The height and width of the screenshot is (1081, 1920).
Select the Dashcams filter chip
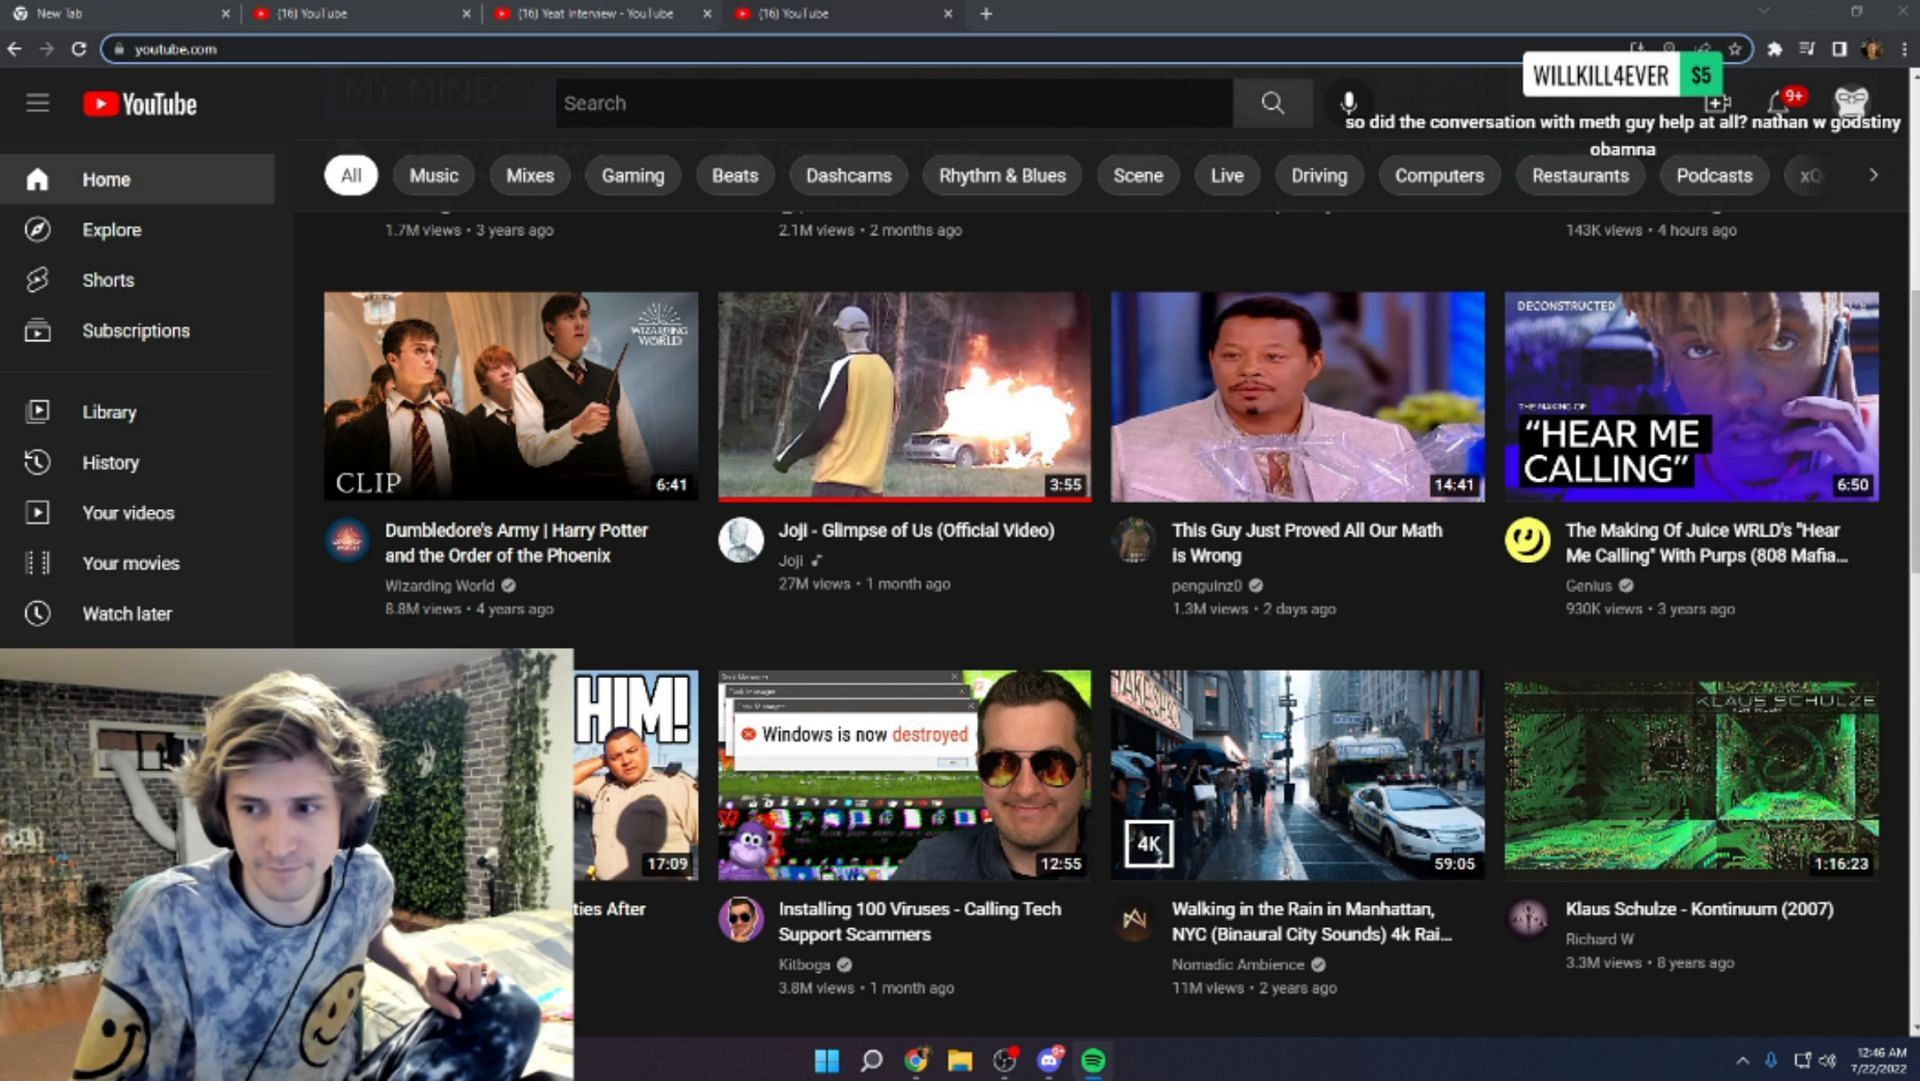tap(848, 176)
